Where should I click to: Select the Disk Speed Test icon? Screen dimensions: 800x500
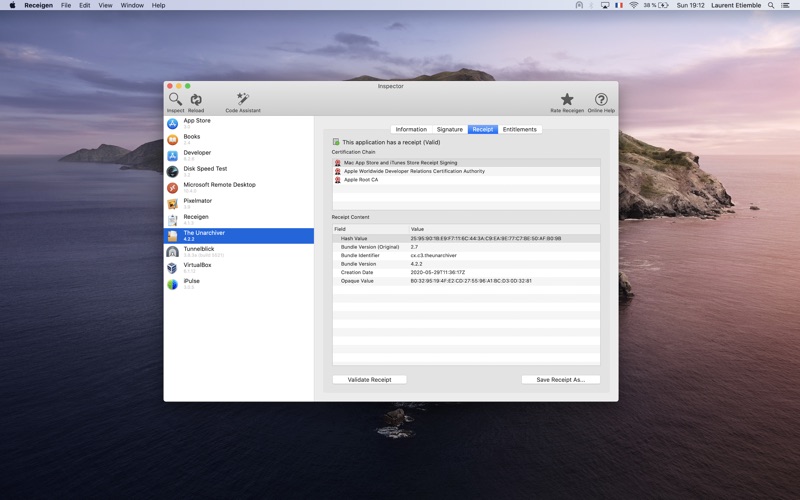172,171
